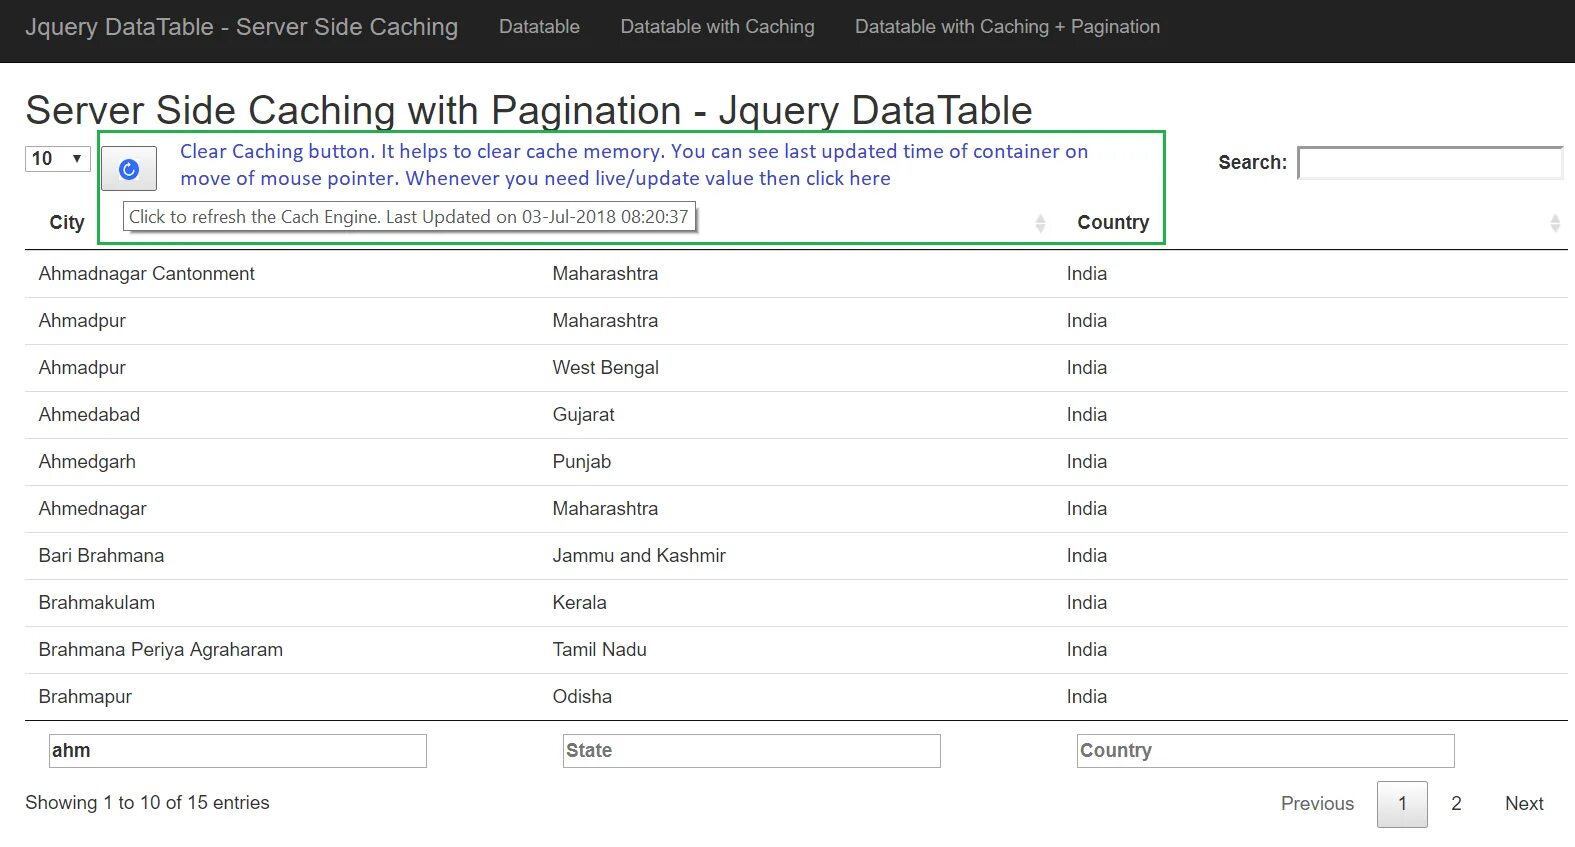Viewport: 1575px width, 847px height.
Task: Sort by the State column arrows
Action: click(x=1040, y=223)
